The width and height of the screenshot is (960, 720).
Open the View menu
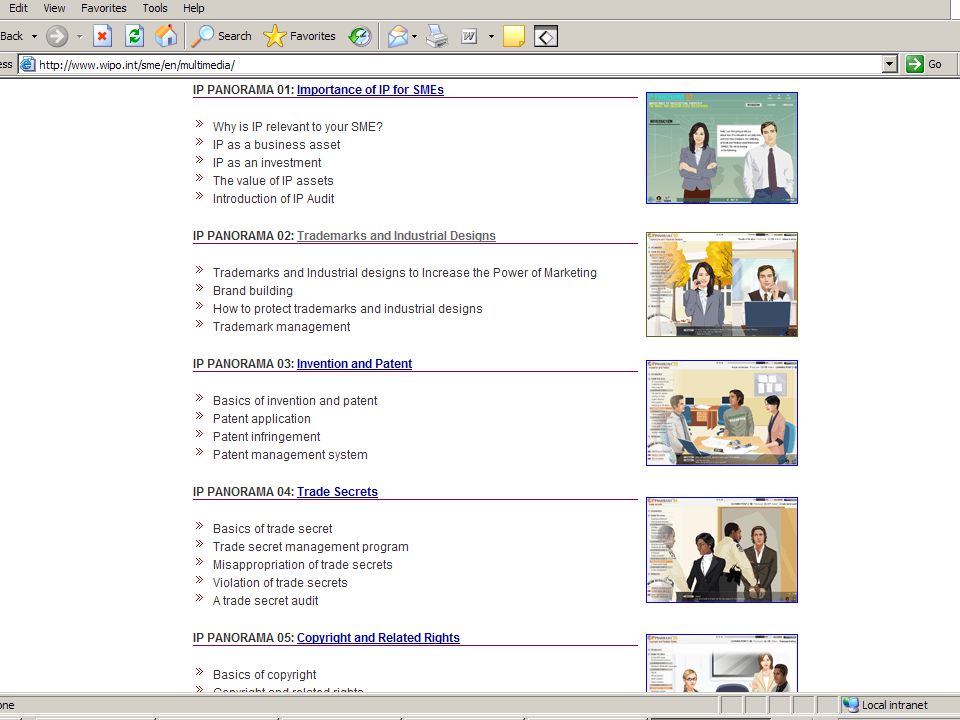coord(54,8)
